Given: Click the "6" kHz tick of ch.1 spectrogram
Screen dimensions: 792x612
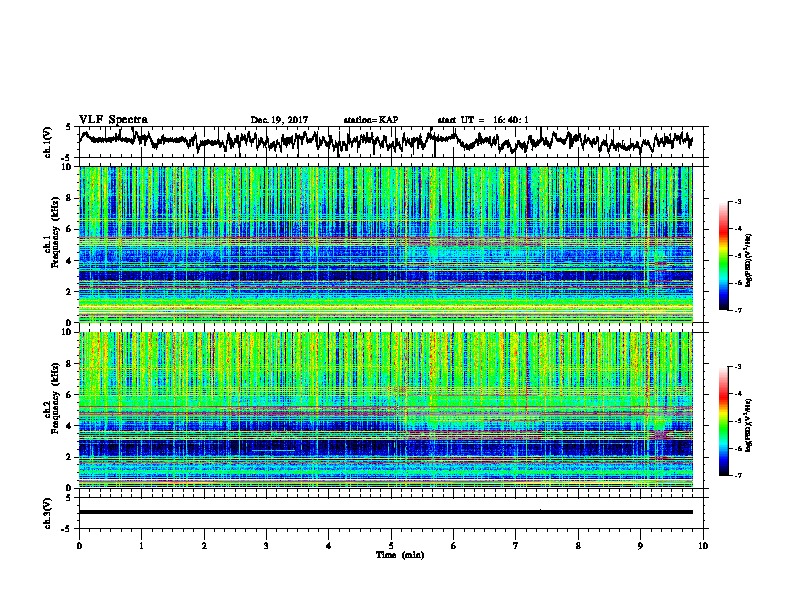Looking at the screenshot, I should (x=71, y=230).
